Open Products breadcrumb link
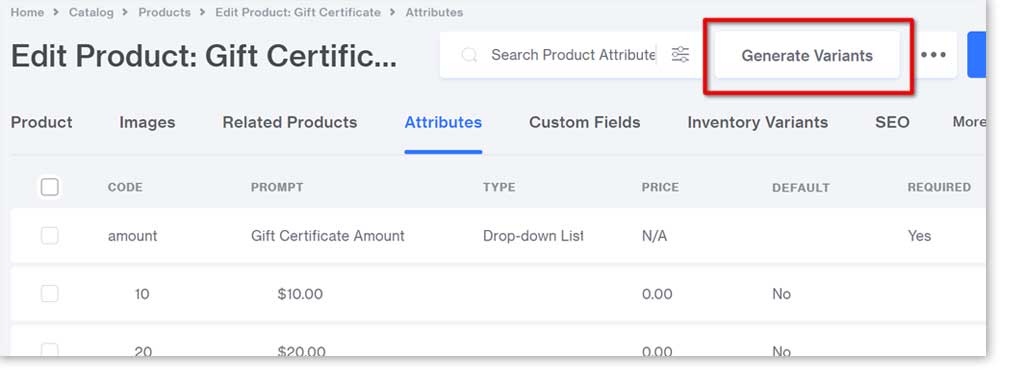This screenshot has height=370, width=1024. tap(165, 12)
